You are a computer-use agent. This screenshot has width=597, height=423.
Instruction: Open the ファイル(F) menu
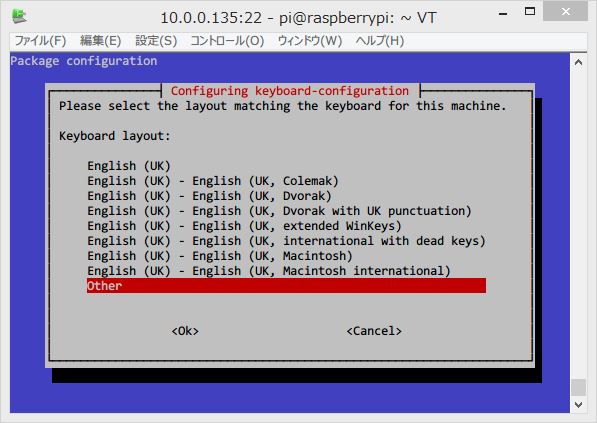pyautogui.click(x=40, y=40)
